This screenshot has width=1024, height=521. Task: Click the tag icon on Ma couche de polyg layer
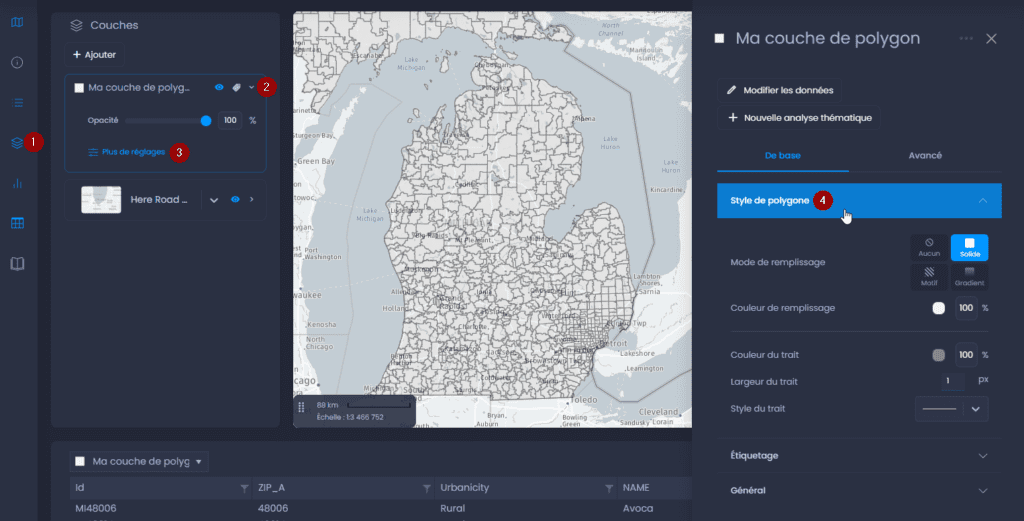point(236,87)
